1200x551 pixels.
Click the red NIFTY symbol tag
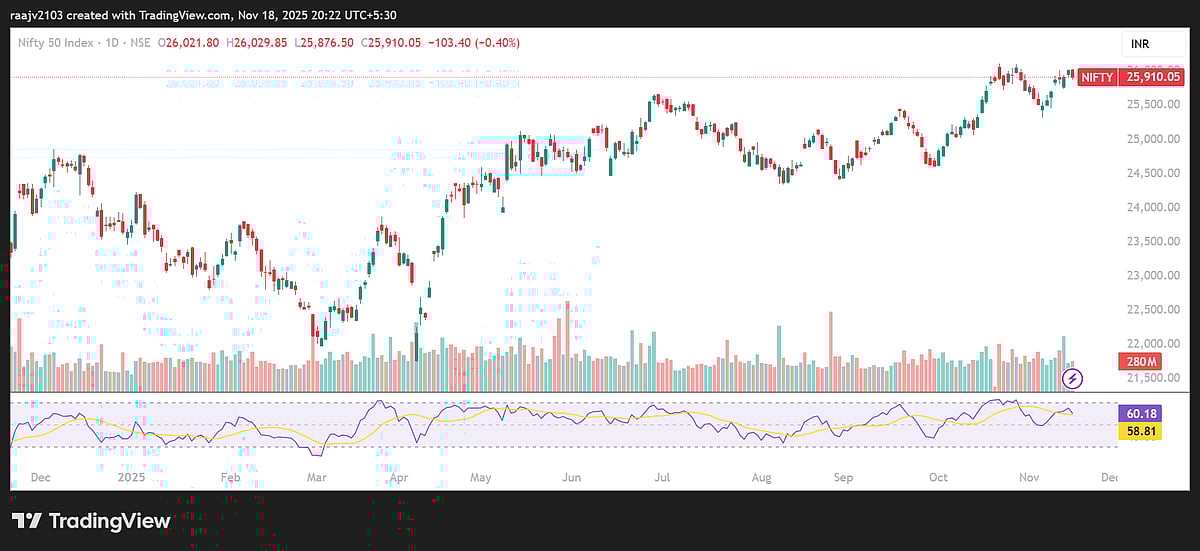[1097, 76]
